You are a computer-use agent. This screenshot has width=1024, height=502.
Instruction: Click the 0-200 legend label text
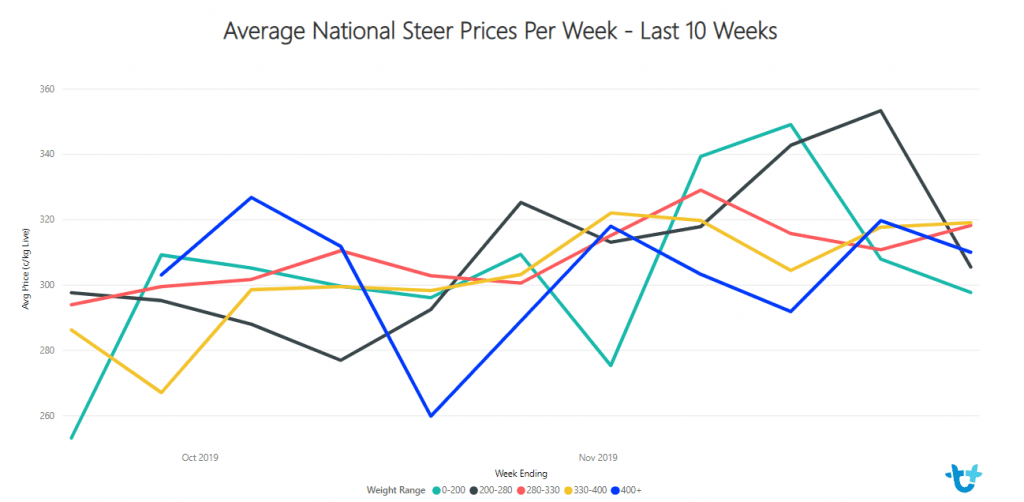pos(453,490)
